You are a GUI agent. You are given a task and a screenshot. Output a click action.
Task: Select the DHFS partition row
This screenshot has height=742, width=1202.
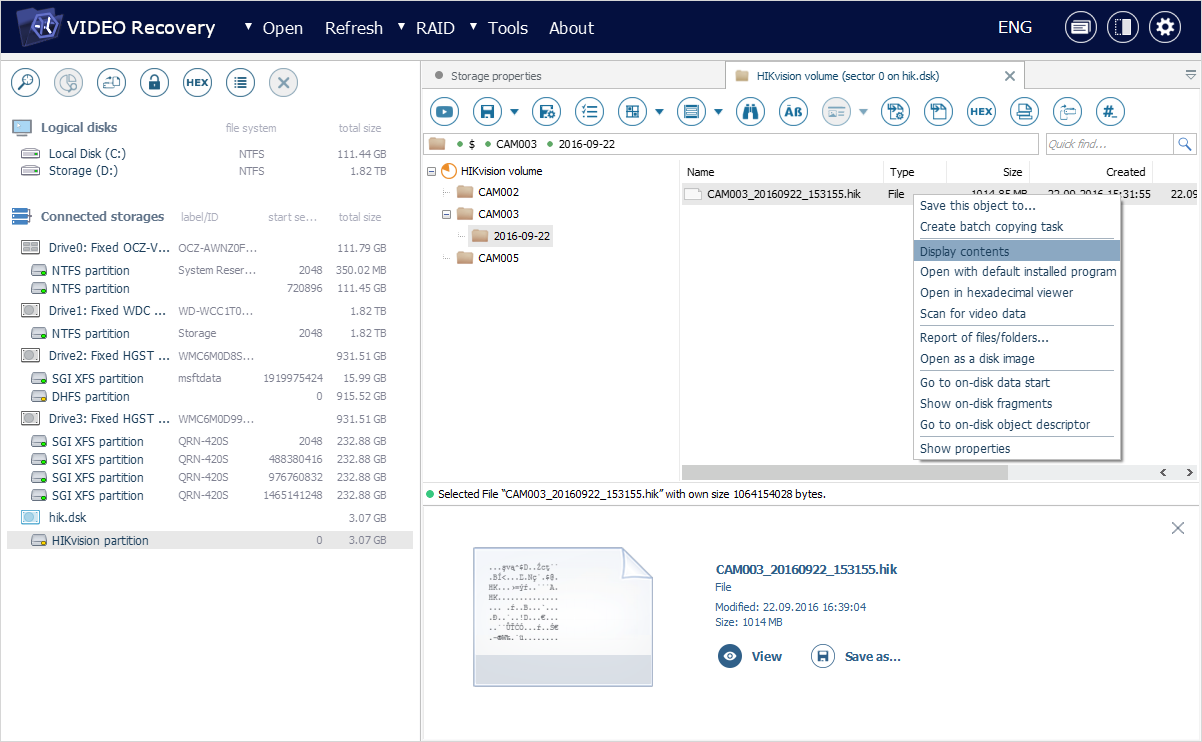pyautogui.click(x=210, y=397)
